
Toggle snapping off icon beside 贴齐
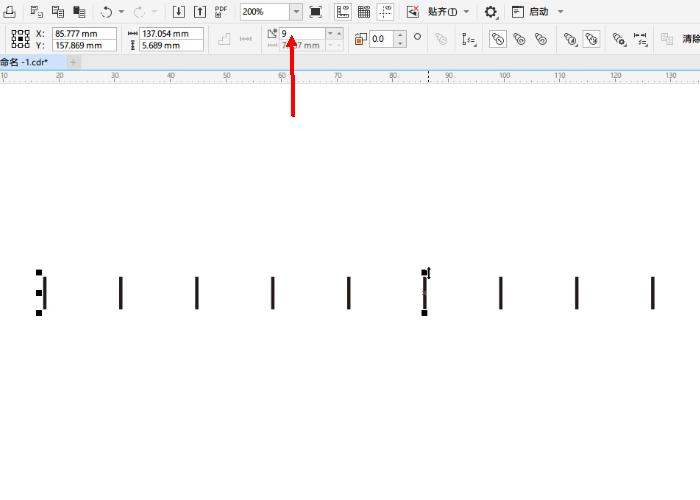pyautogui.click(x=413, y=12)
